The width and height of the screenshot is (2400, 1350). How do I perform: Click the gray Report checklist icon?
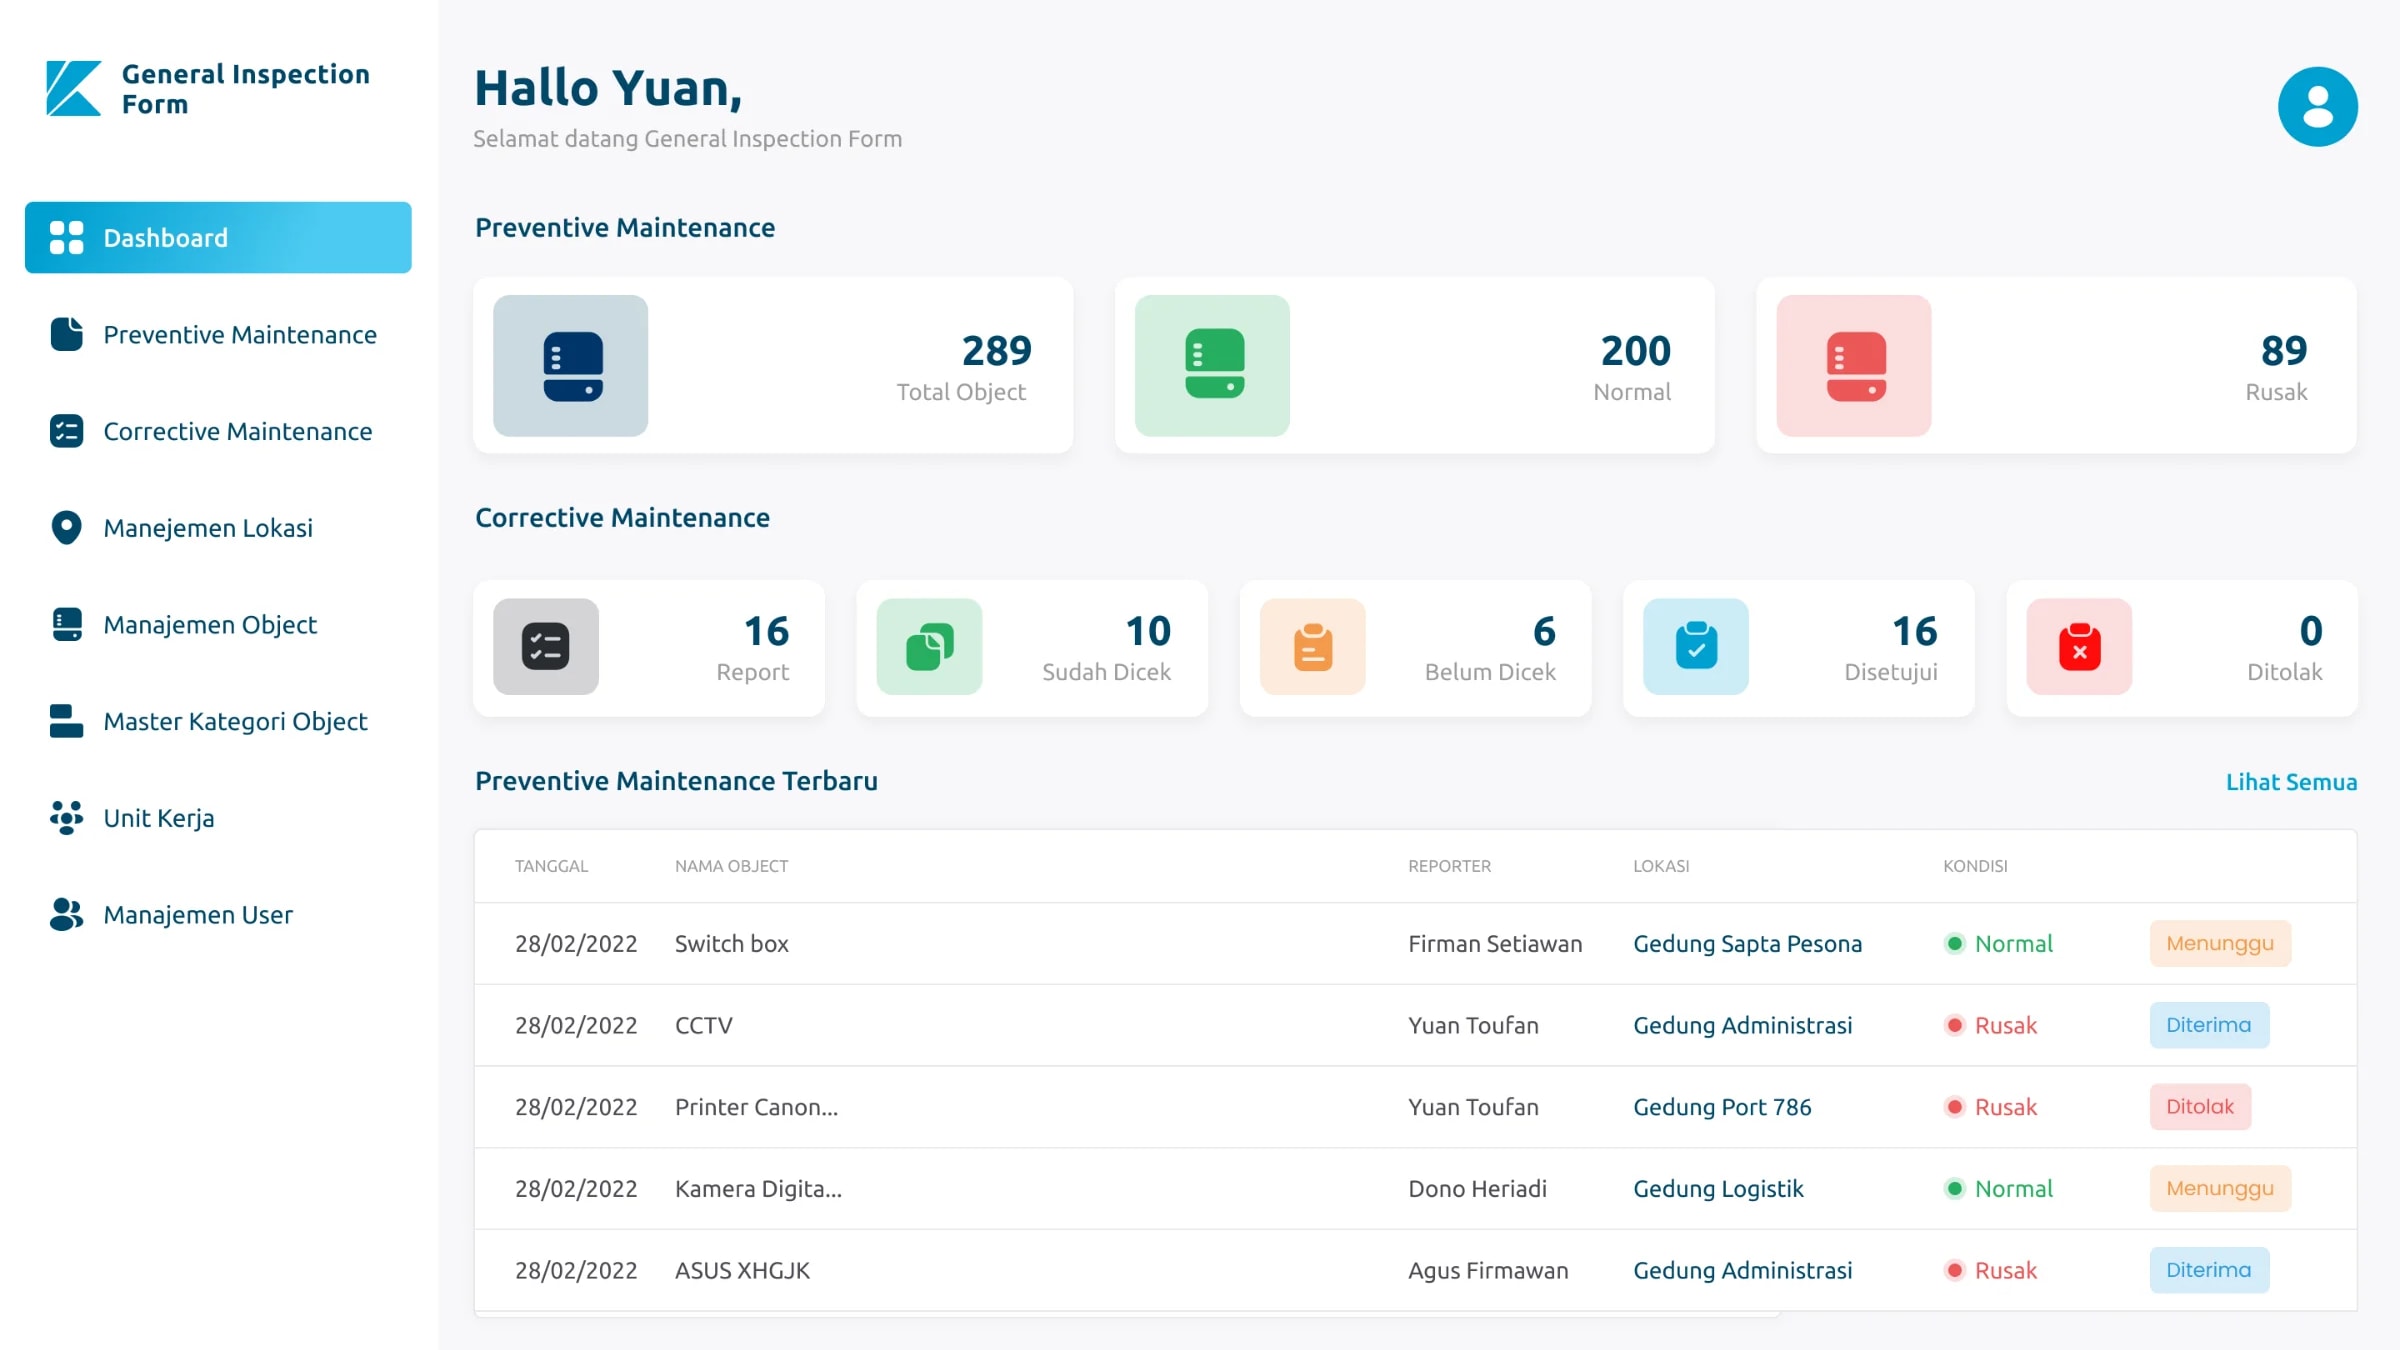546,647
